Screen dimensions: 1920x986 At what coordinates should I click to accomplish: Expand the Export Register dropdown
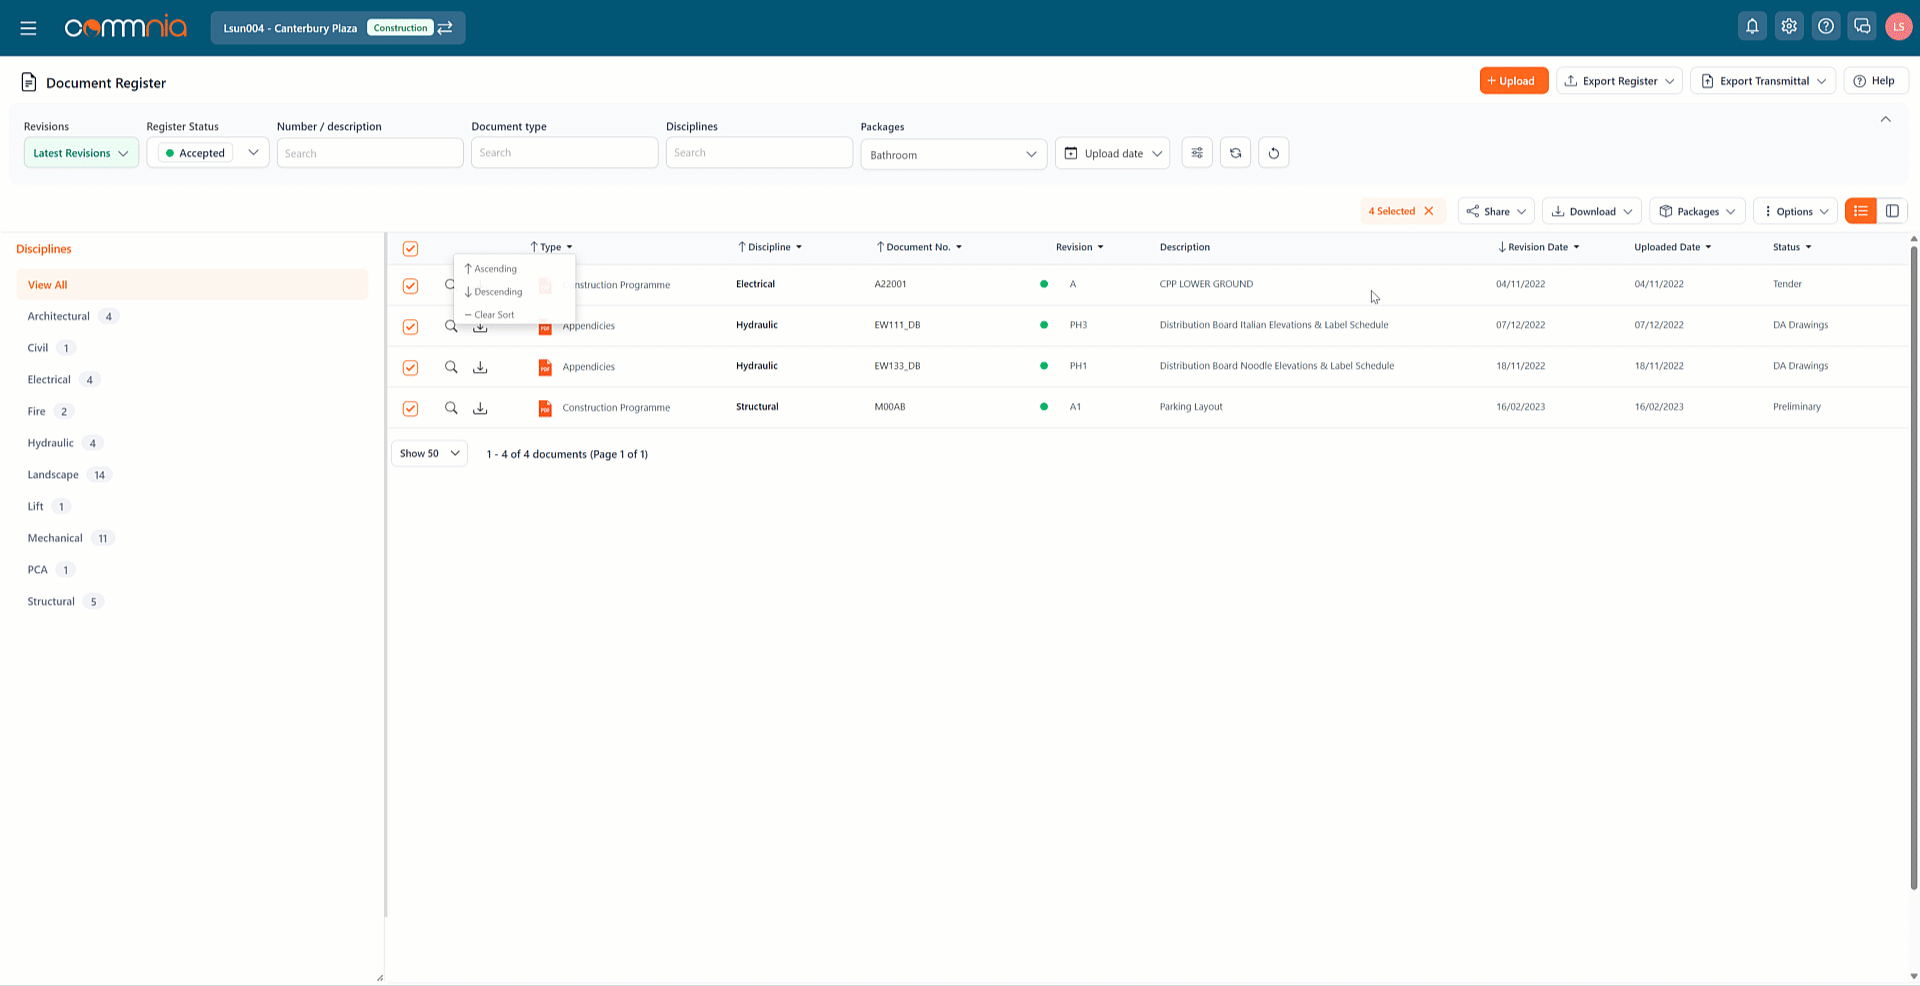1619,81
